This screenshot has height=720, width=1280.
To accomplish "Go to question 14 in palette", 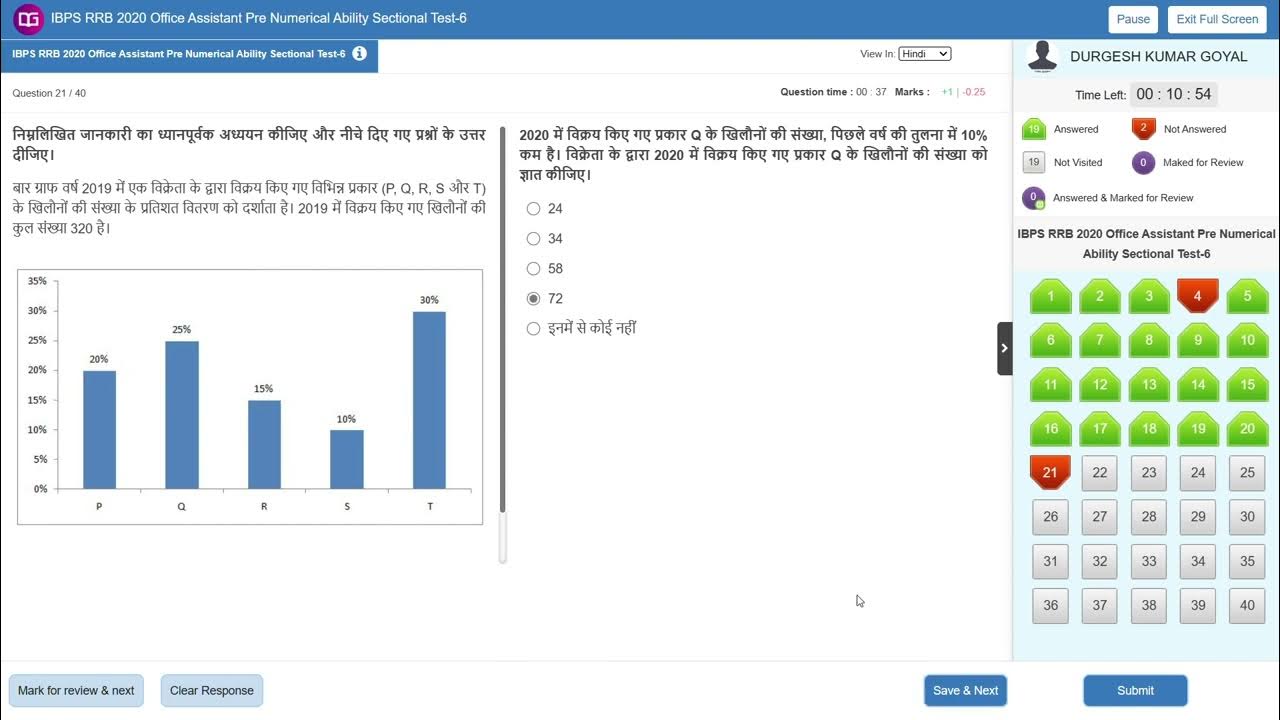I will 1198,384.
